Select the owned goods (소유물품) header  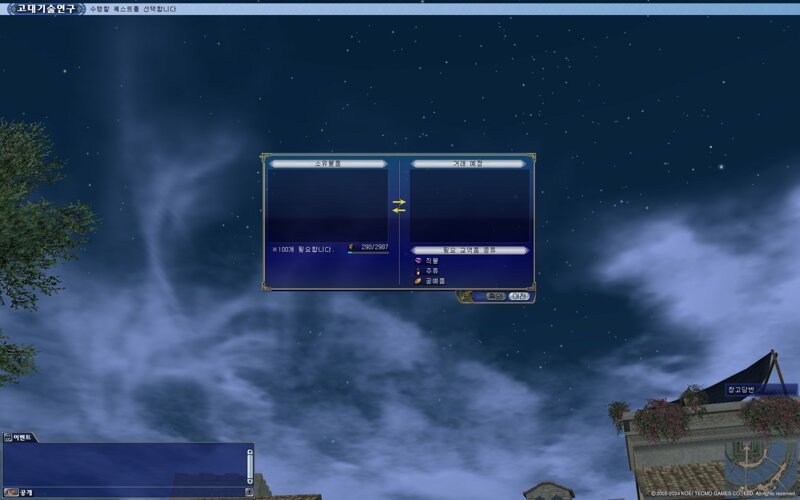click(x=328, y=164)
